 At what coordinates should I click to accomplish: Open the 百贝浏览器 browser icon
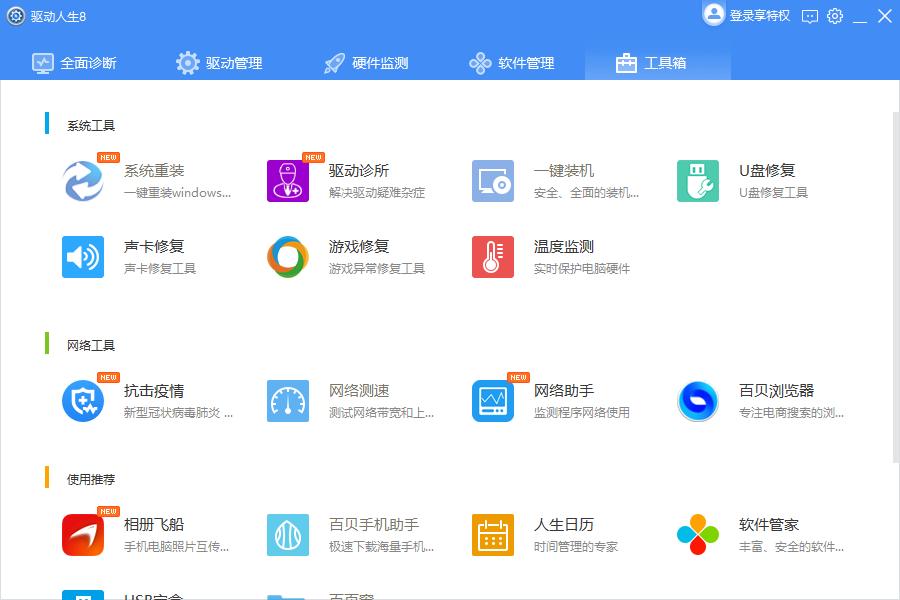tap(698, 401)
